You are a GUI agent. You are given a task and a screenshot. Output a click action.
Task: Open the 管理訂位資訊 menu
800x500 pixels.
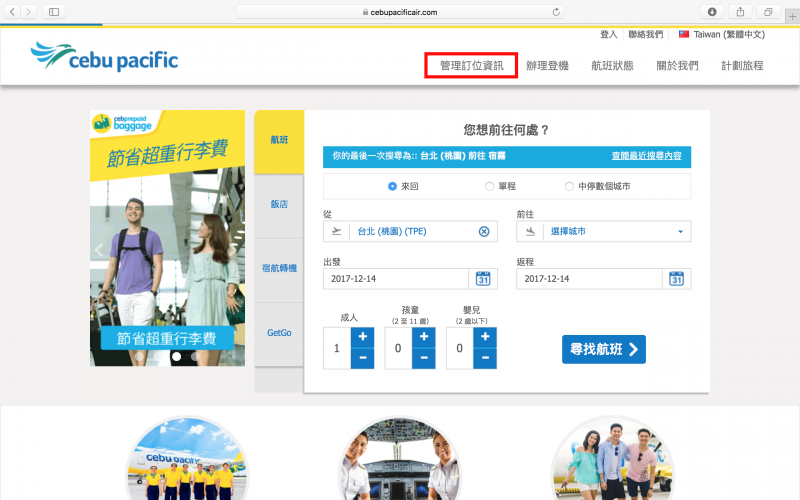click(471, 65)
